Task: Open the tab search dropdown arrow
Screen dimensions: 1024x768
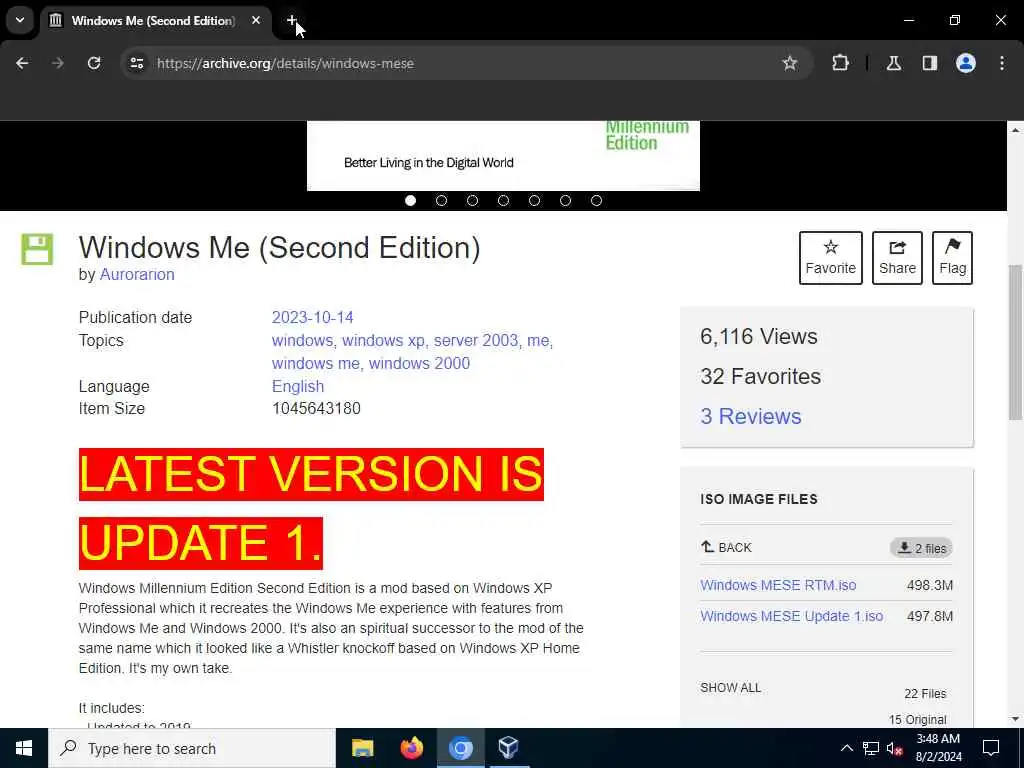Action: tap(20, 20)
